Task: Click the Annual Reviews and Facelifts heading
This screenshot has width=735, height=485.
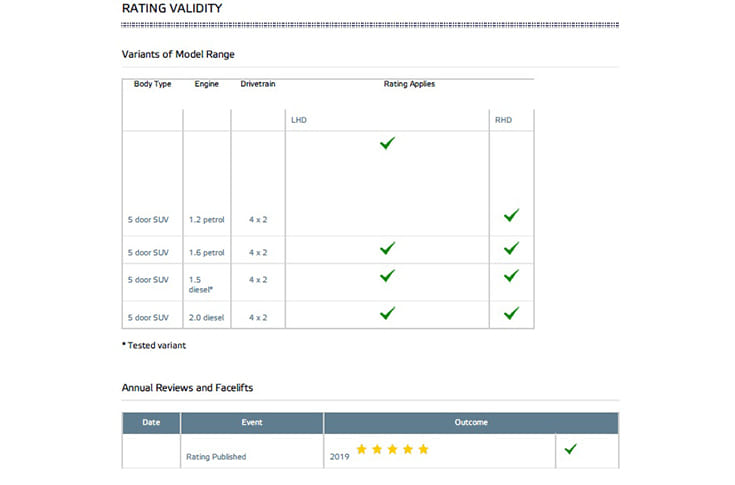Action: pos(194,387)
